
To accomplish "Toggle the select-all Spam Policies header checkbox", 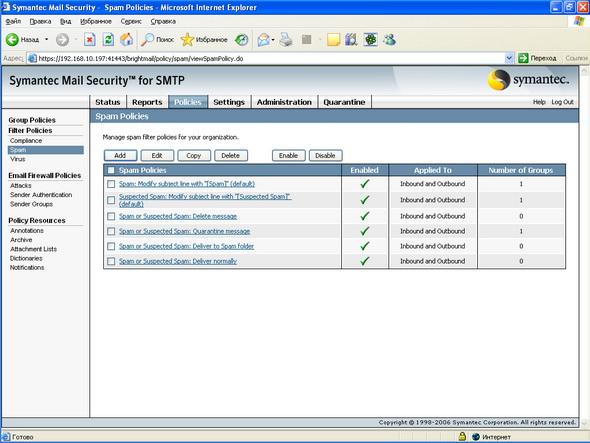I will coord(111,170).
